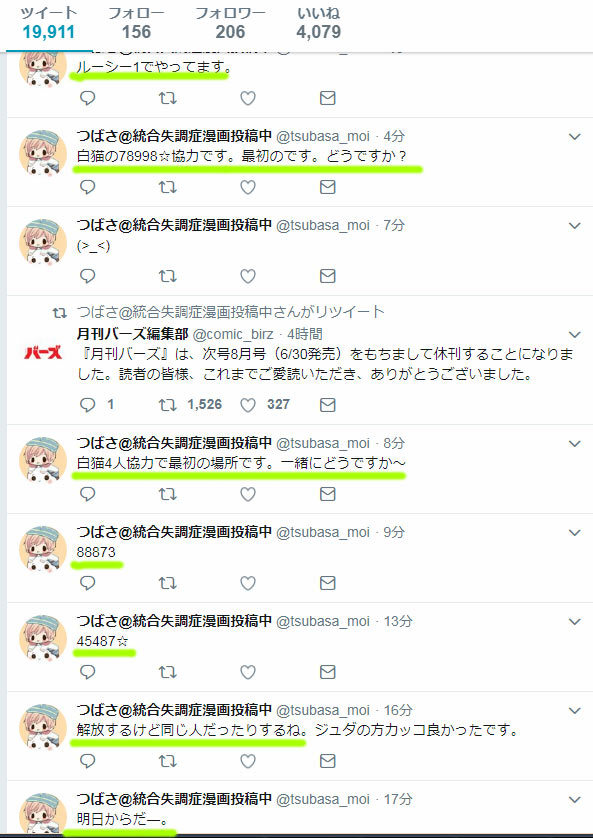Like the 月刊バーズ編集部 tweet
Image resolution: width=593 pixels, height=838 pixels.
point(247,405)
